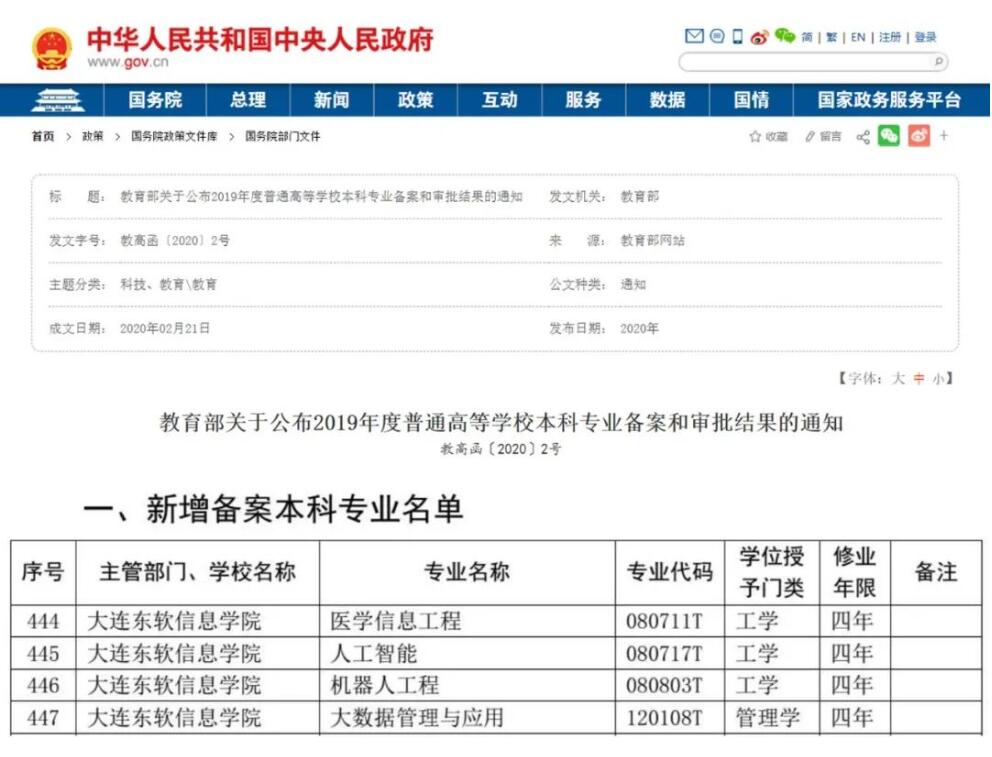This screenshot has width=992, height=757.
Task: Click the major code 080717T
Action: click(x=664, y=653)
